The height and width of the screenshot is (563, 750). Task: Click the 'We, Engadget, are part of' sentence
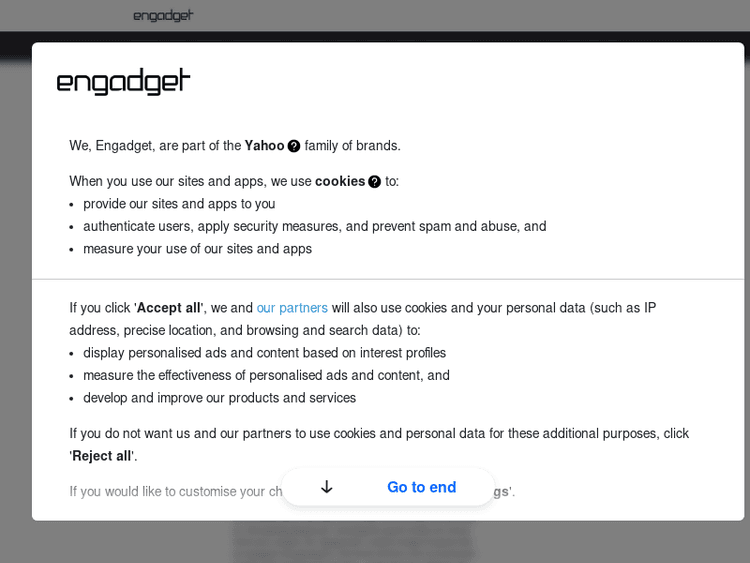point(155,146)
